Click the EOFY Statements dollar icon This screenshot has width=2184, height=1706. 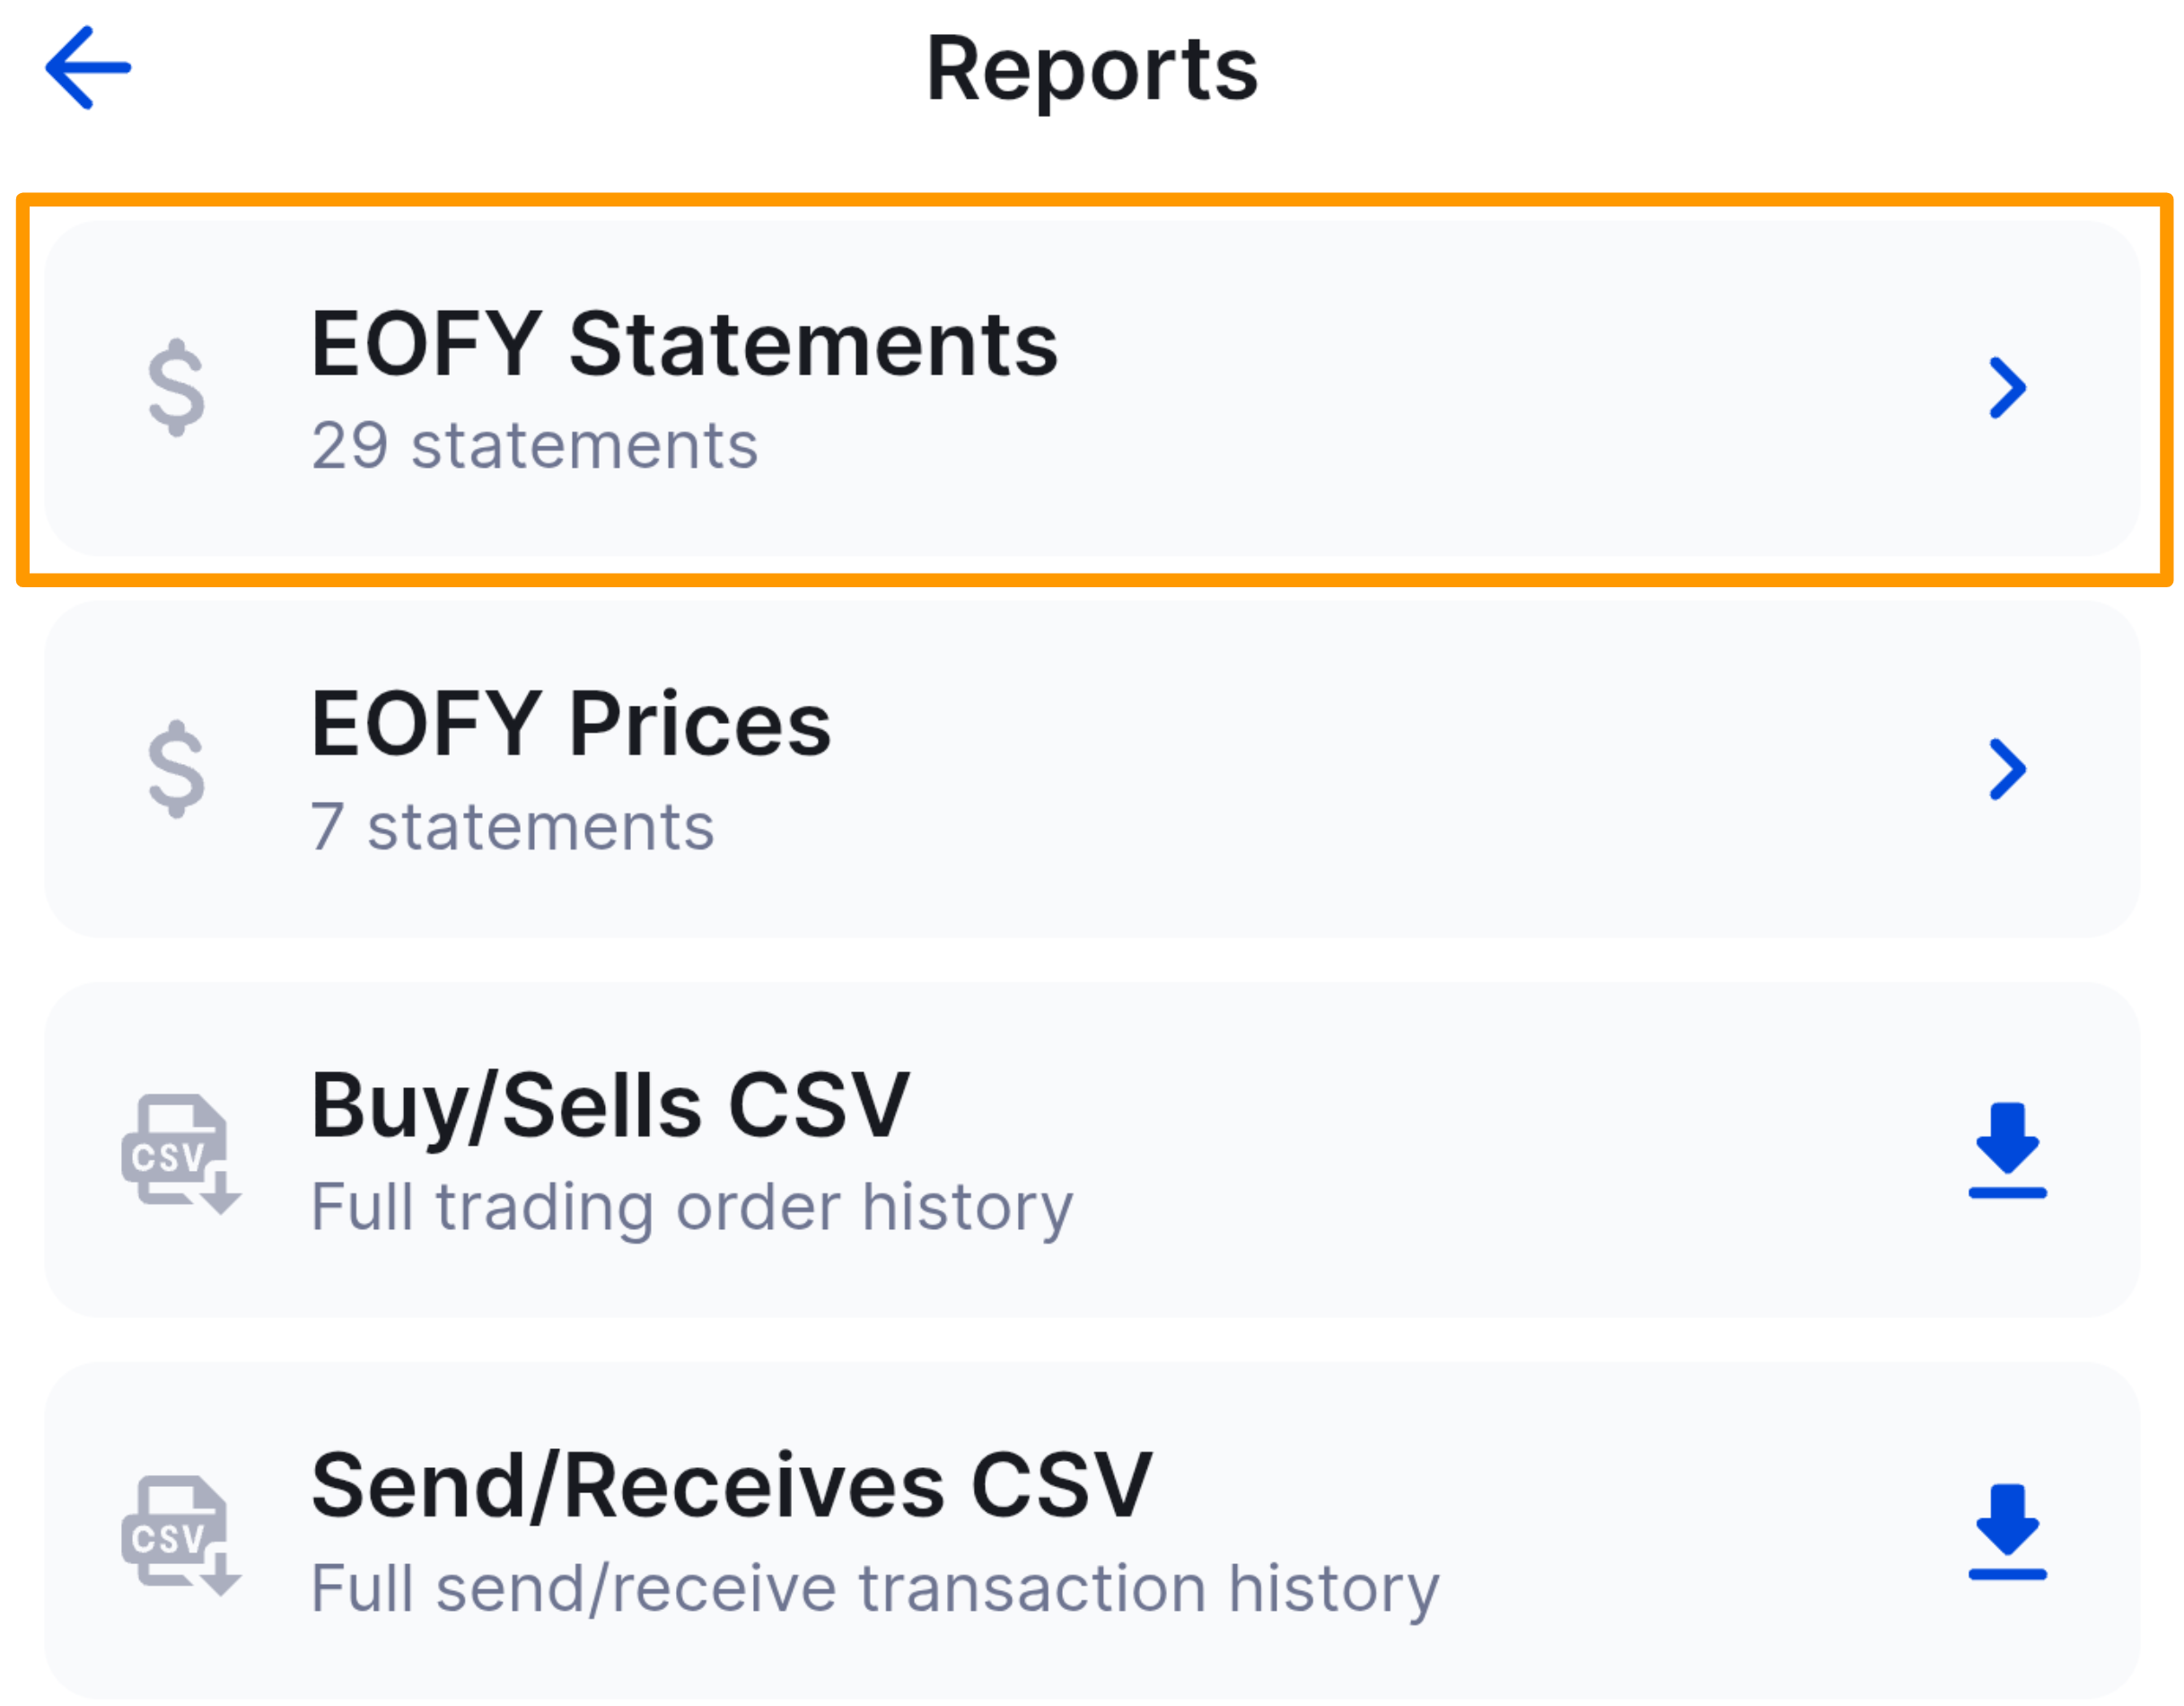(x=176, y=387)
